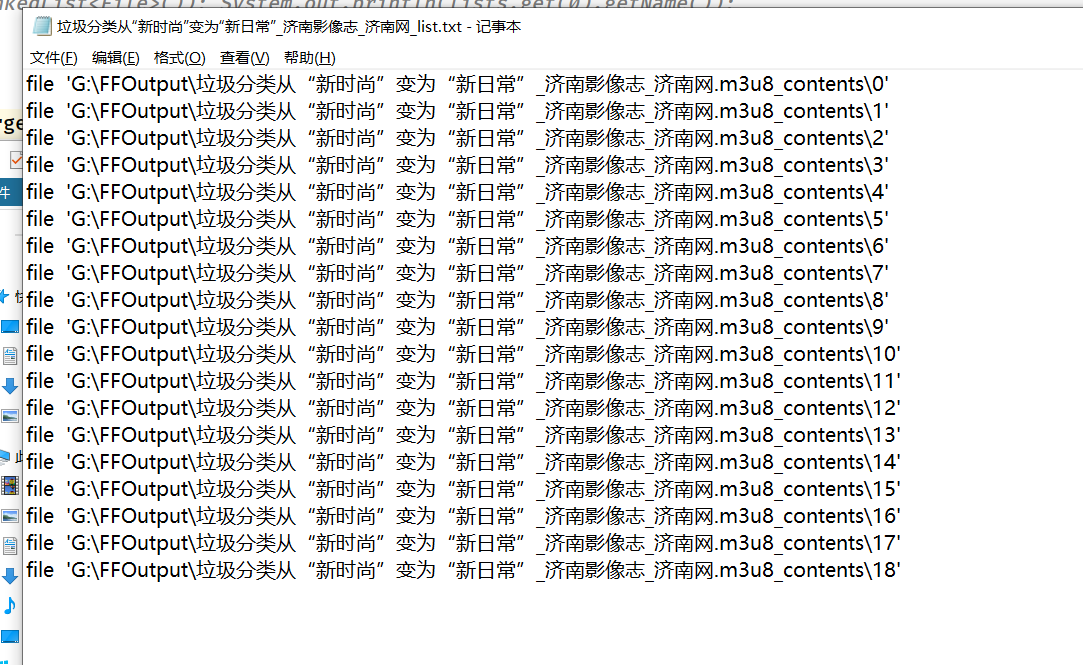This screenshot has width=1083, height=665.
Task: Open the 帮助(H) menu
Action: pyautogui.click(x=309, y=58)
